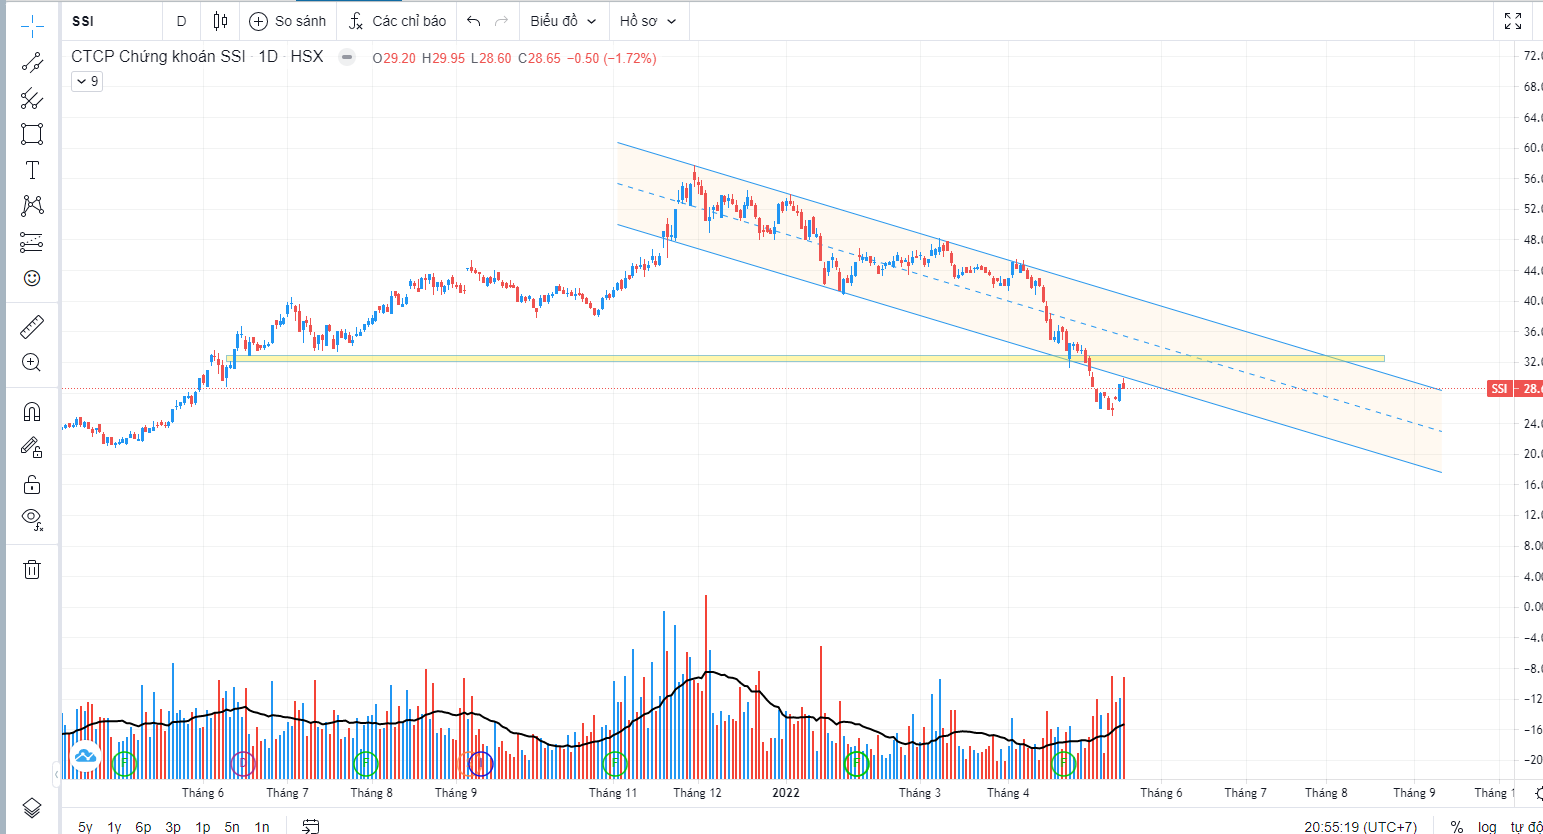
Task: Click the first green event marker on timeline
Action: (123, 764)
